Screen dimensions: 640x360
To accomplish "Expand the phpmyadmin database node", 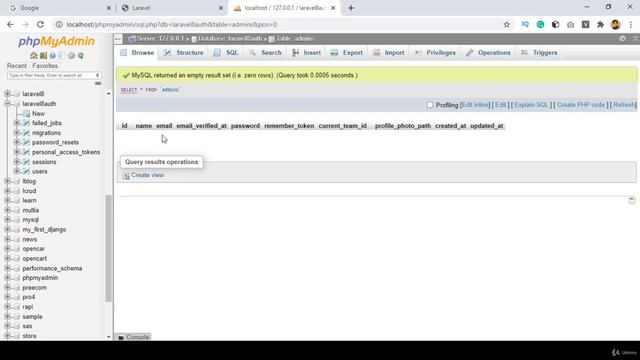I will point(7,278).
